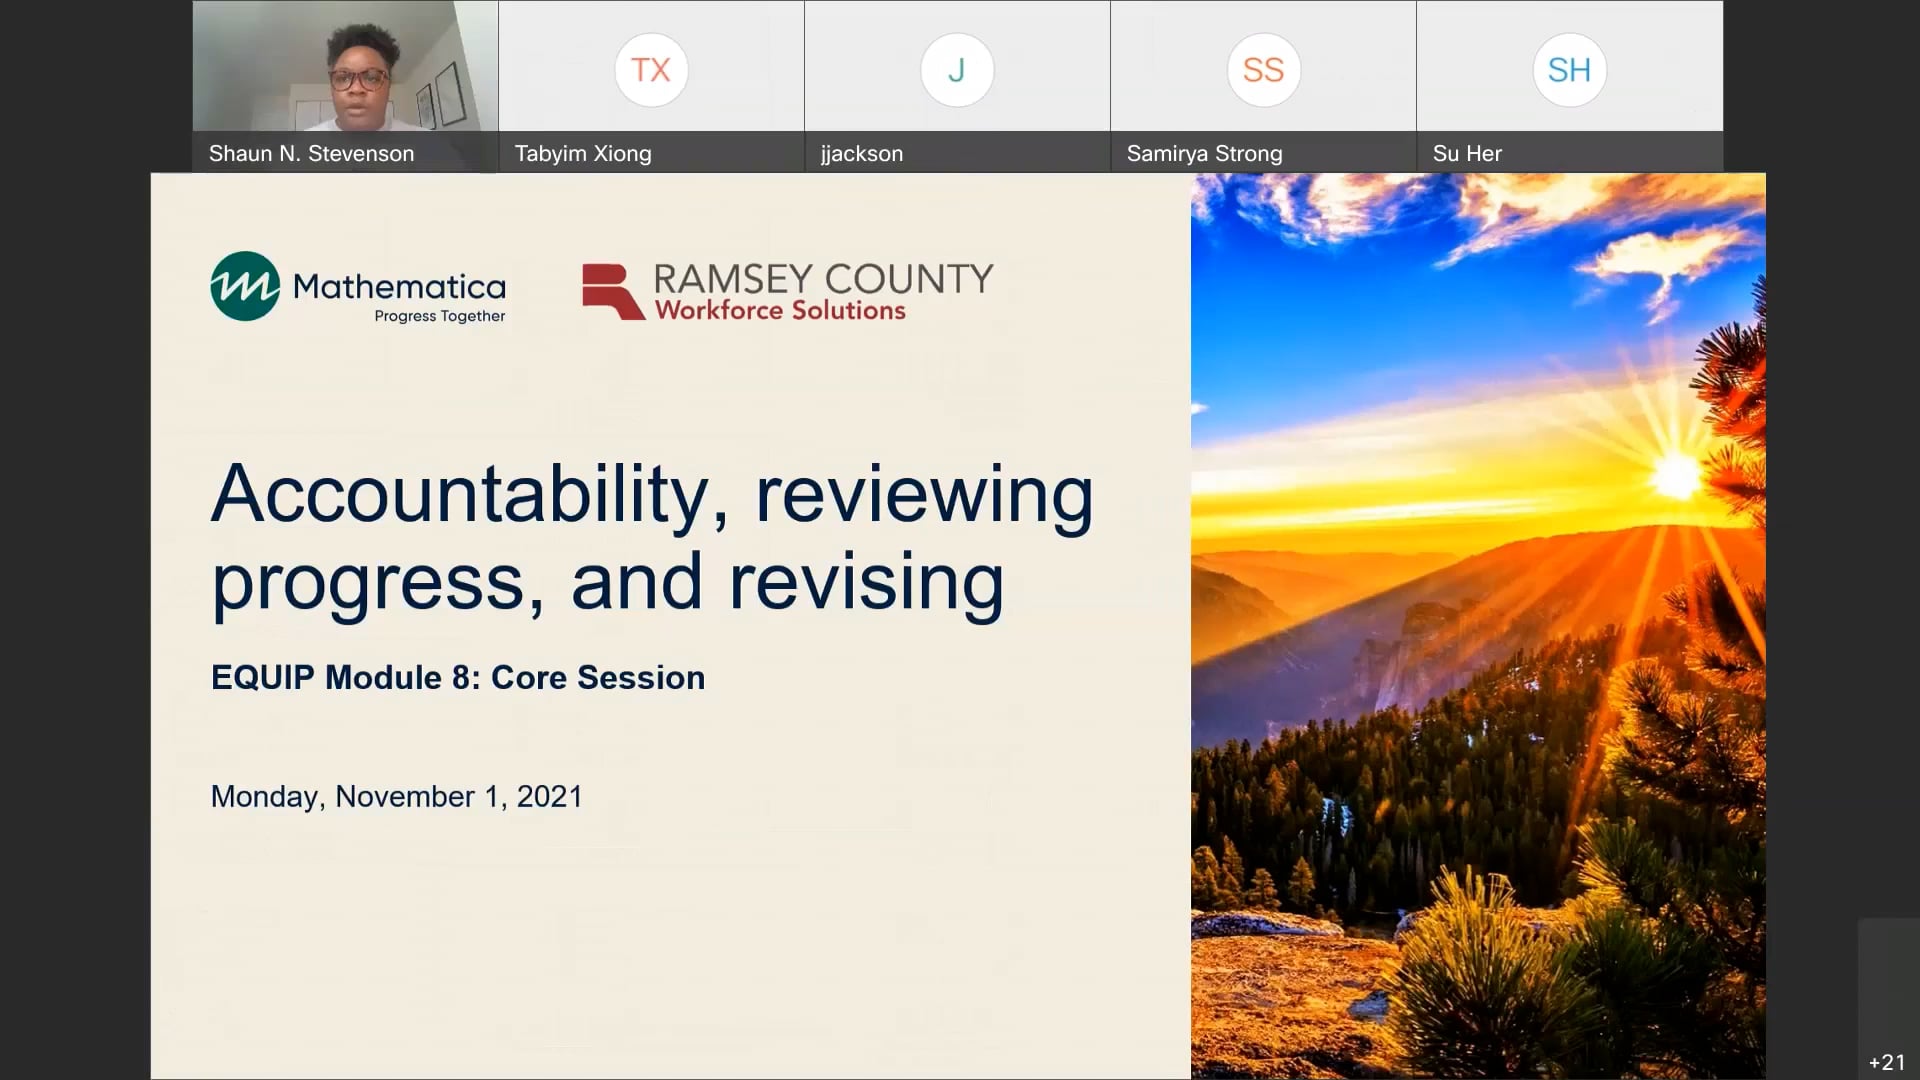
Task: Click Su Her's SH avatar circle
Action: [x=1569, y=70]
